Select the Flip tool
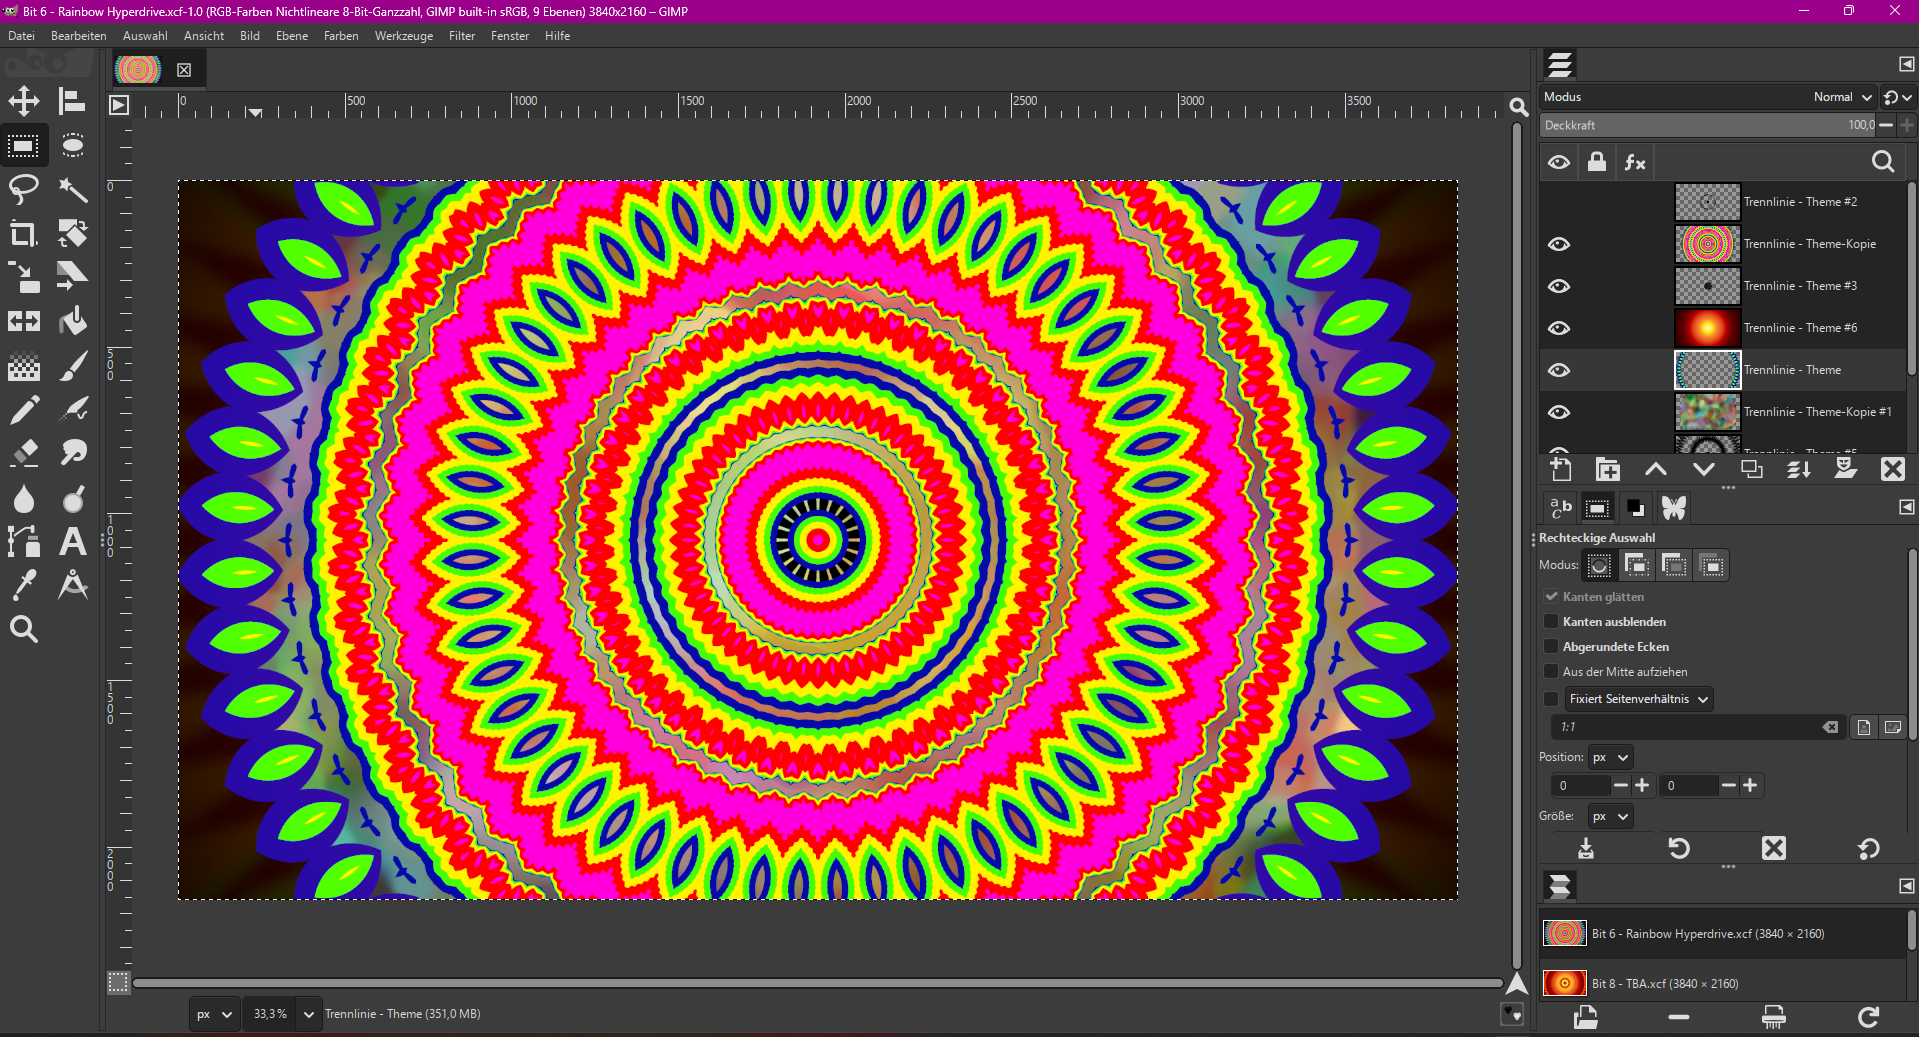The image size is (1919, 1037). coord(24,321)
